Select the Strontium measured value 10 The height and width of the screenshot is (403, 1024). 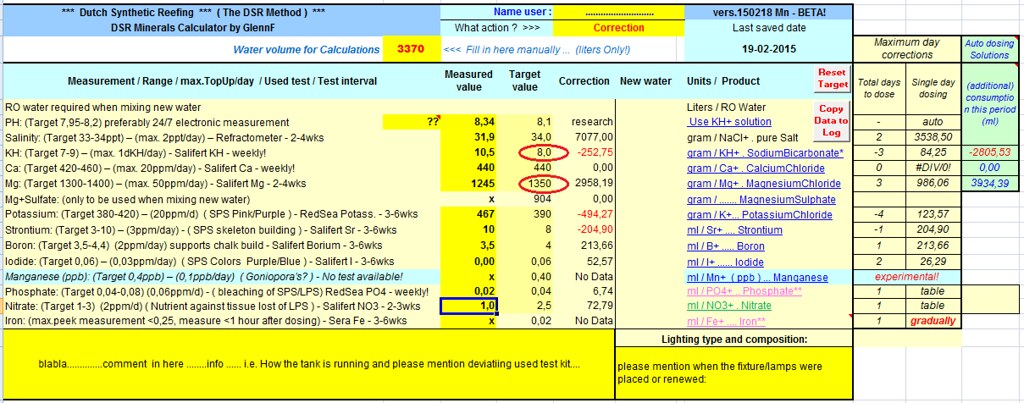[x=470, y=230]
